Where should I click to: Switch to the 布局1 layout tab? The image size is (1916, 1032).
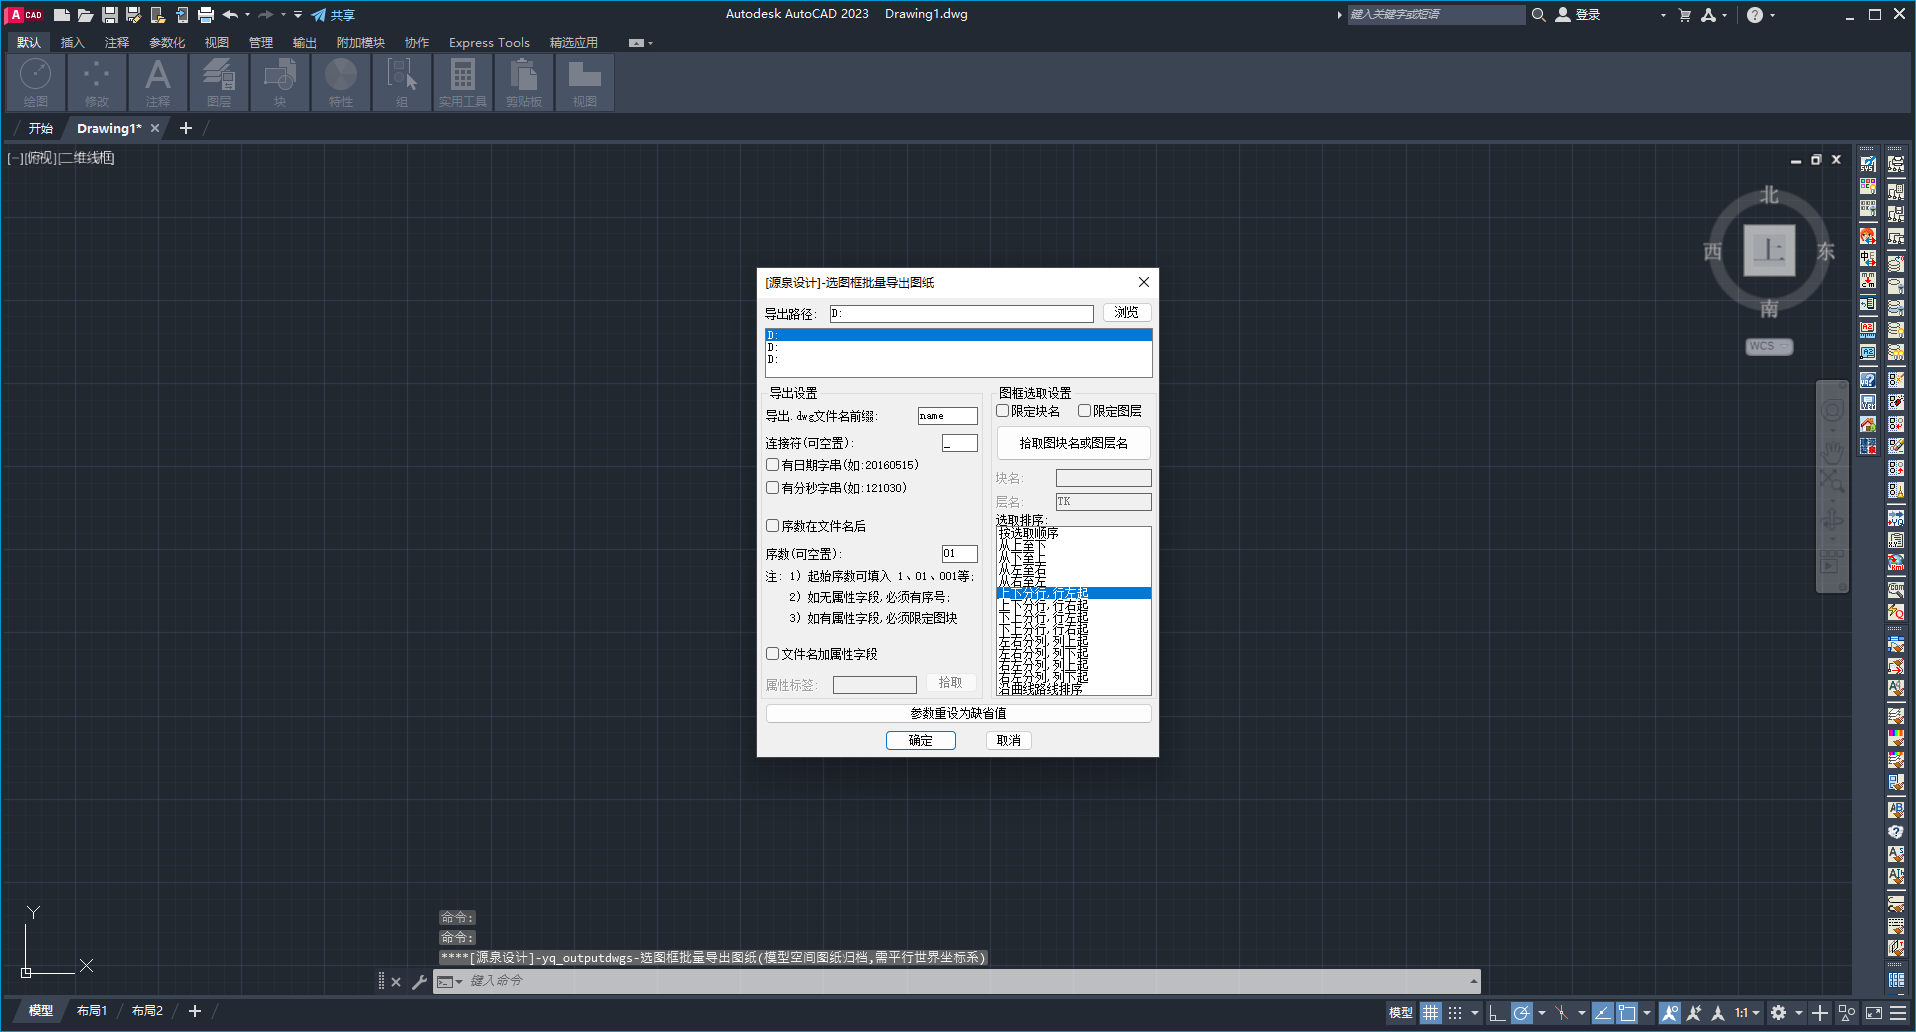92,1011
